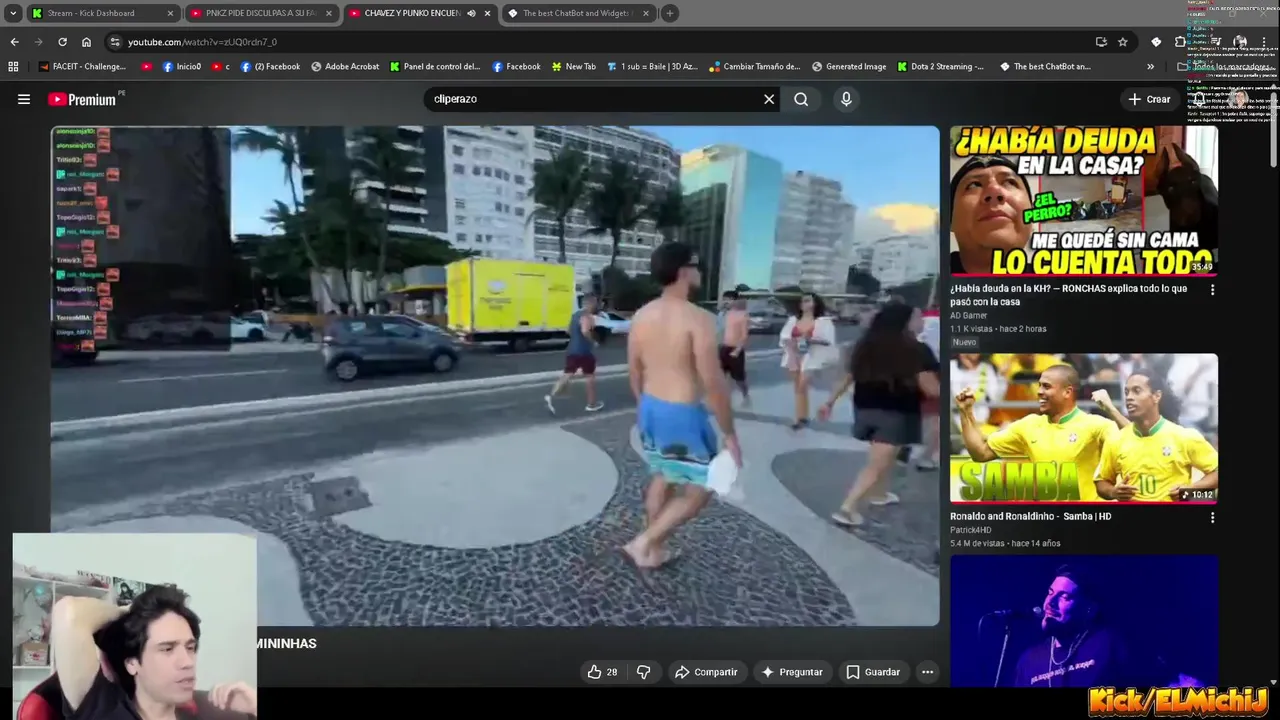
Task: Close the Stream - Kick Dashboard tab
Action: coord(170,13)
